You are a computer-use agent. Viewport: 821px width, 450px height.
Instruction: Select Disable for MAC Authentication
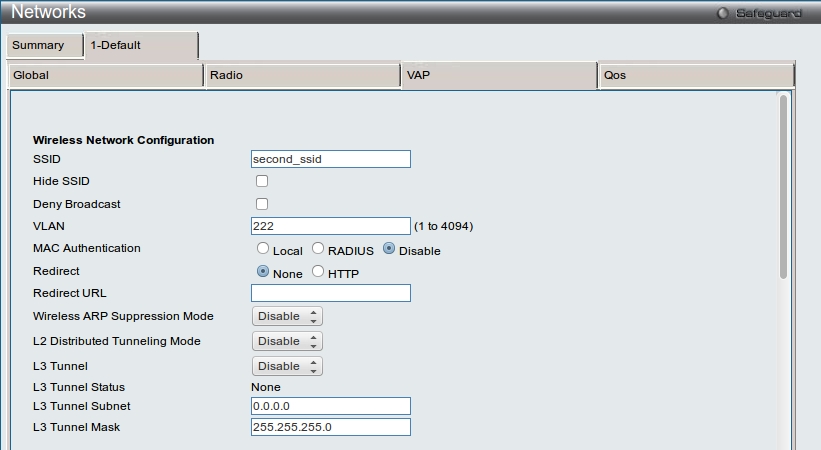click(x=389, y=249)
